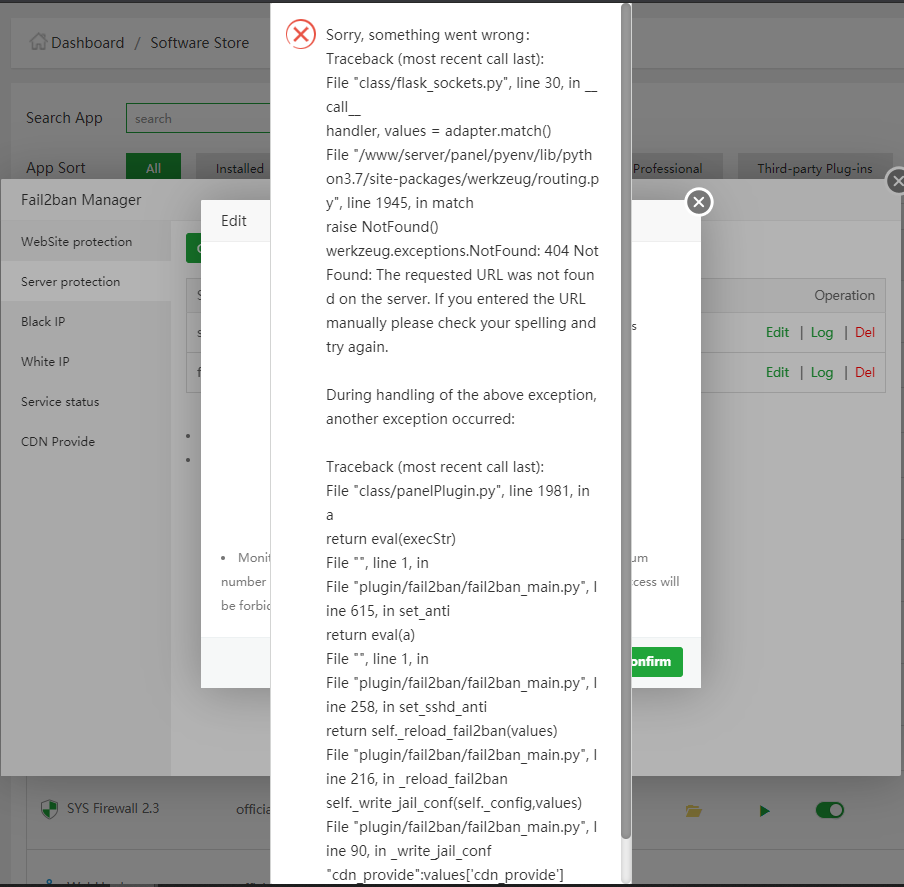Click the "return self._reload_fail2ban(values)" line
Screen dimensions: 904x887
[x=442, y=731]
